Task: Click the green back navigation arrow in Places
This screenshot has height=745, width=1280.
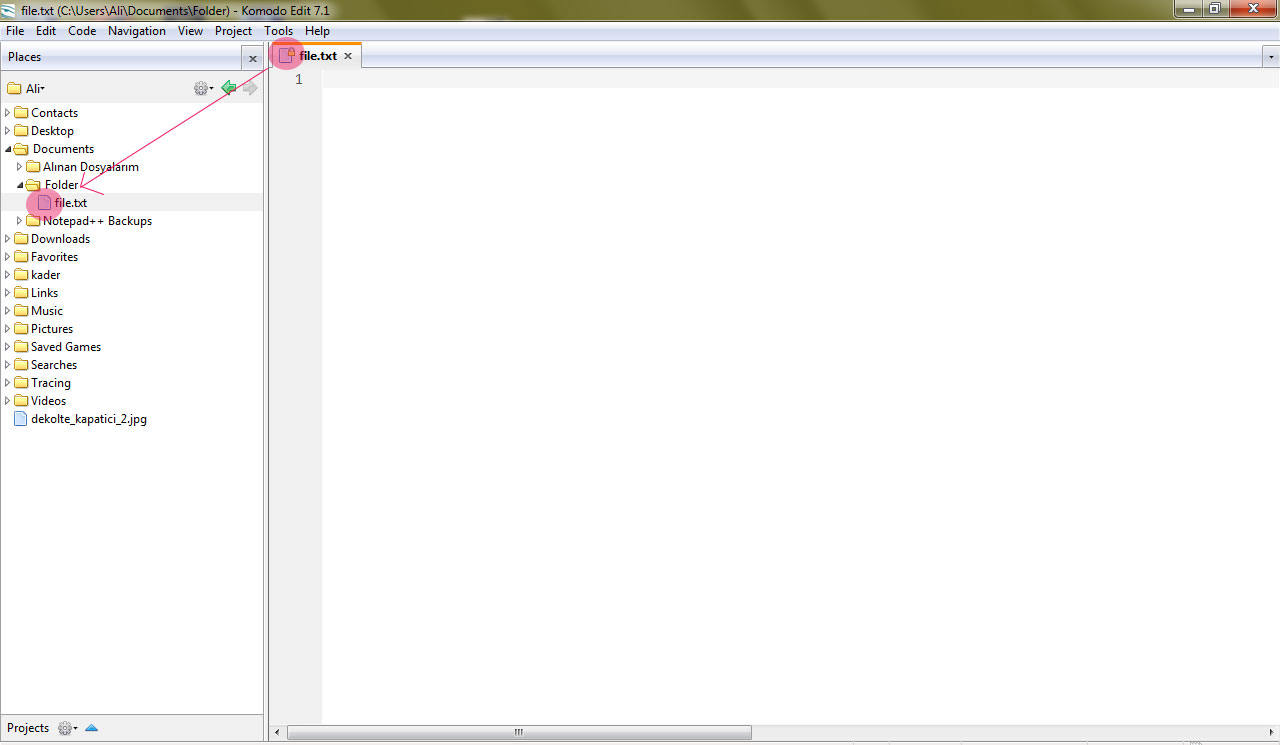Action: (x=229, y=88)
